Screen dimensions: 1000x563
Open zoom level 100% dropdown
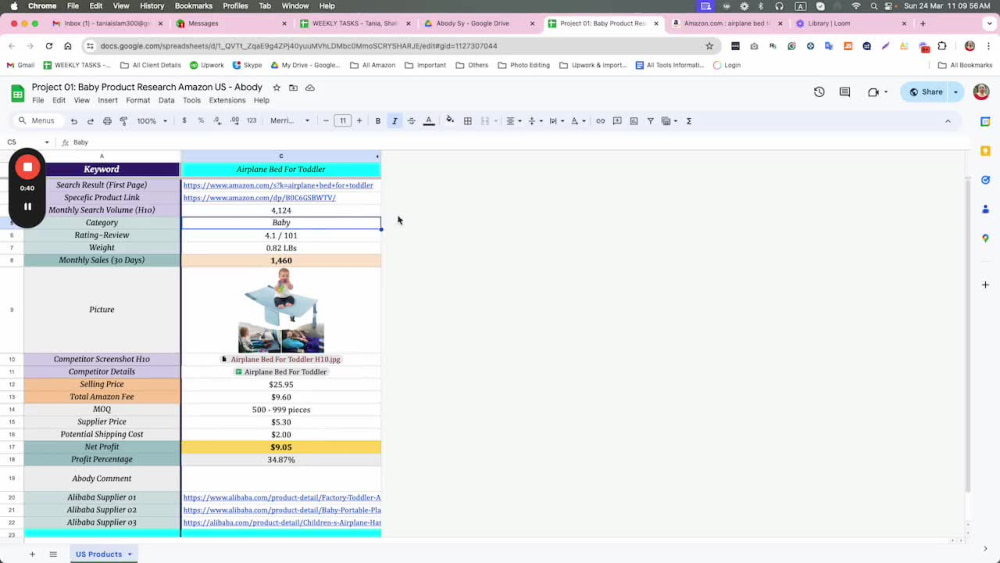152,121
